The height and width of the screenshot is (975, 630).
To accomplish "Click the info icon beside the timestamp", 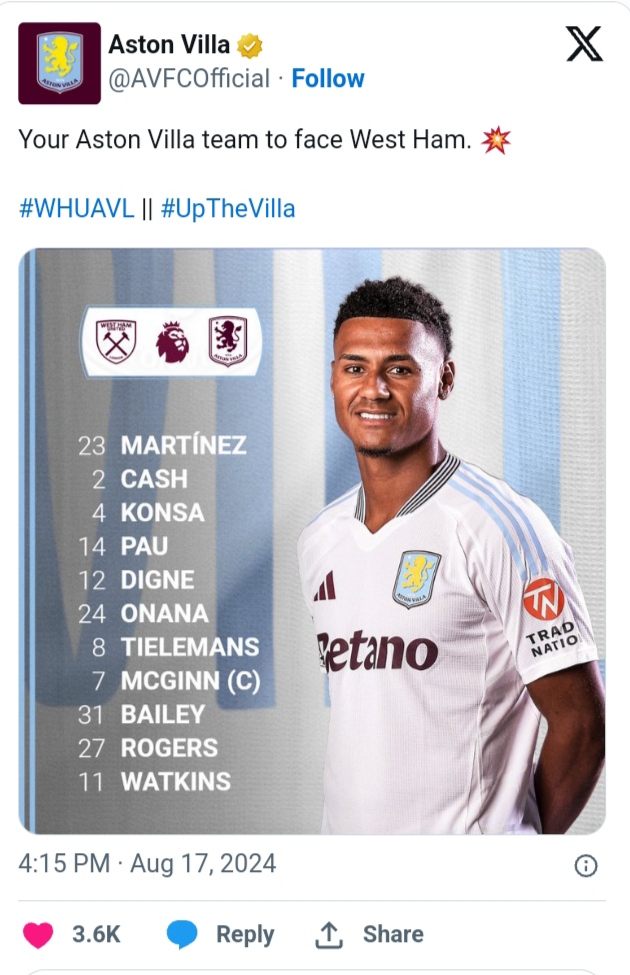I will click(587, 865).
